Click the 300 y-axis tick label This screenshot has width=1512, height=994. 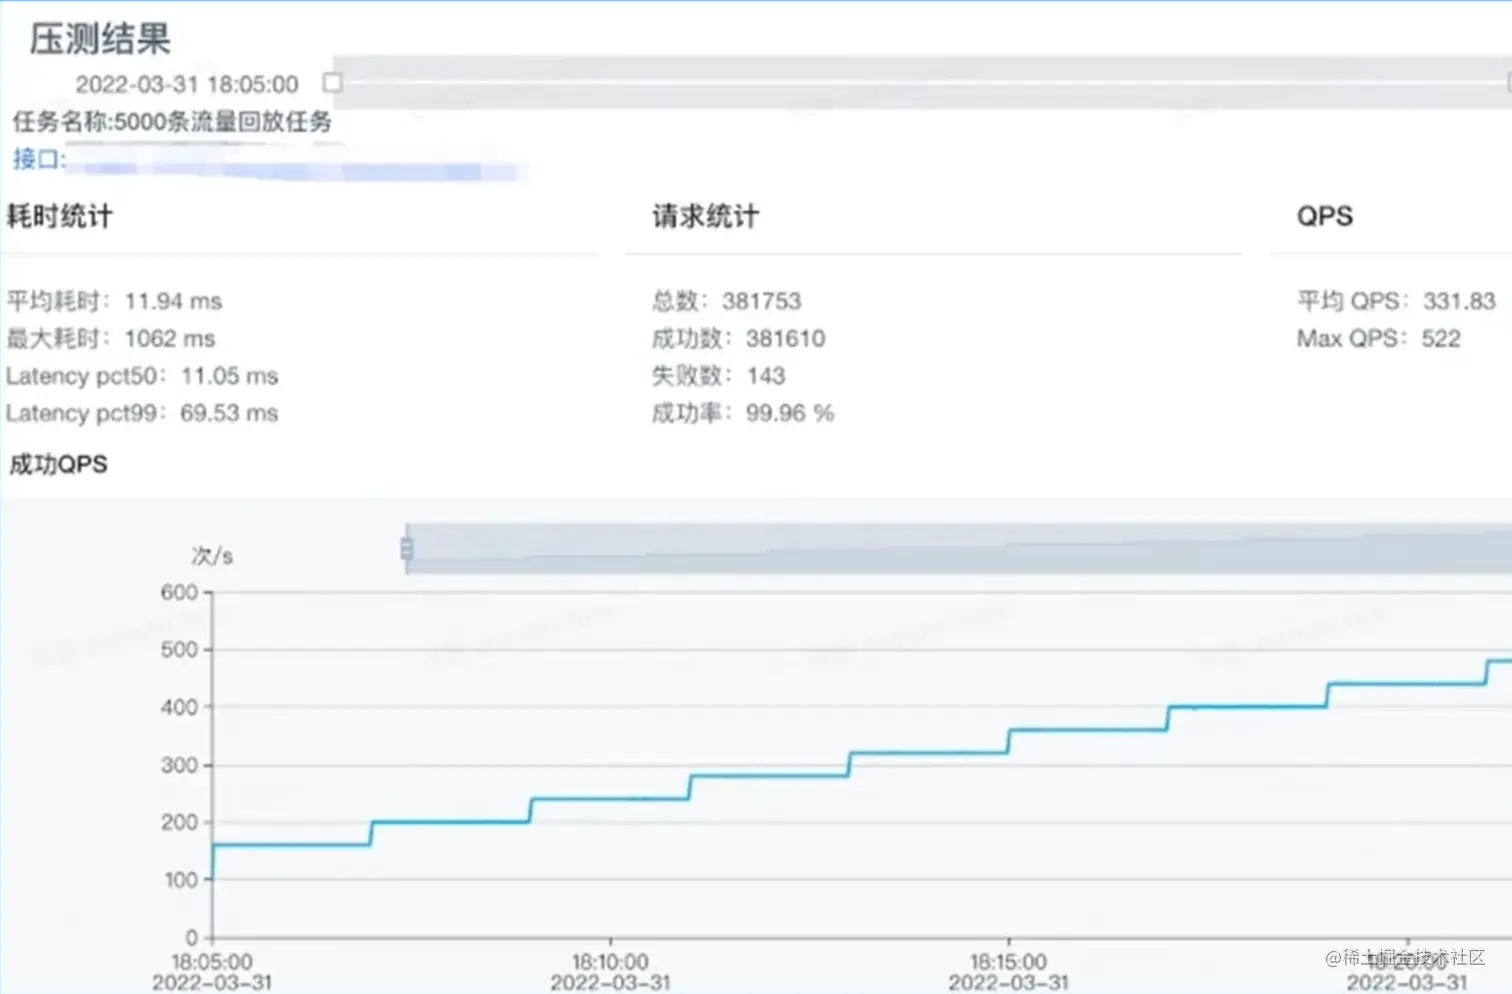pyautogui.click(x=180, y=765)
